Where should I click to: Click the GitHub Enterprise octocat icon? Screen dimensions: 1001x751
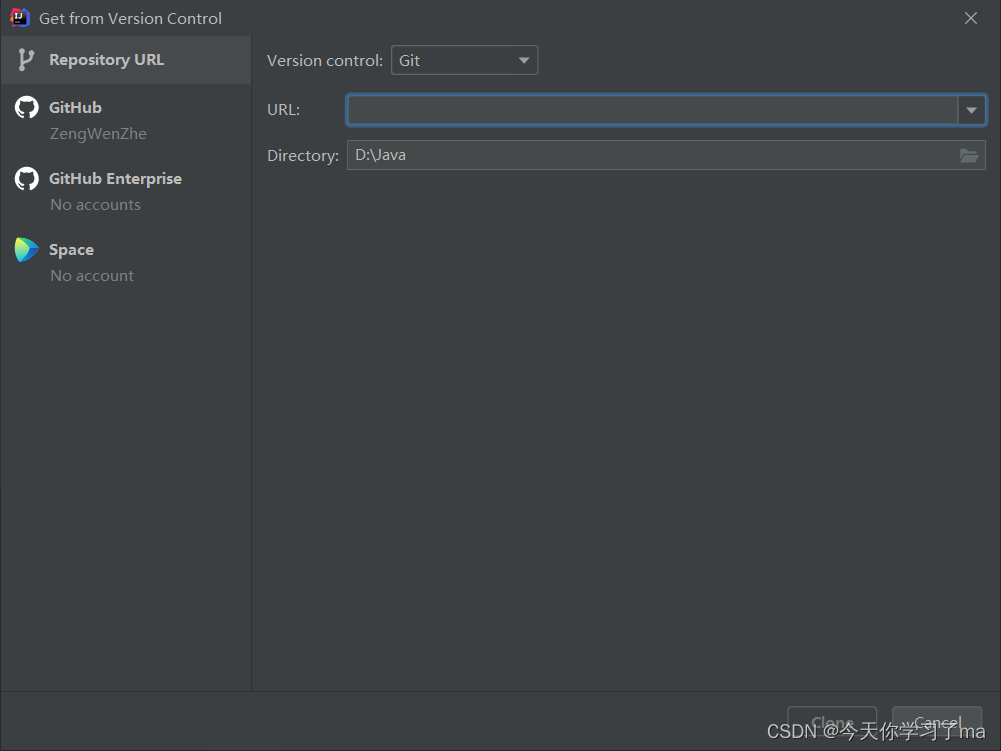click(x=27, y=179)
